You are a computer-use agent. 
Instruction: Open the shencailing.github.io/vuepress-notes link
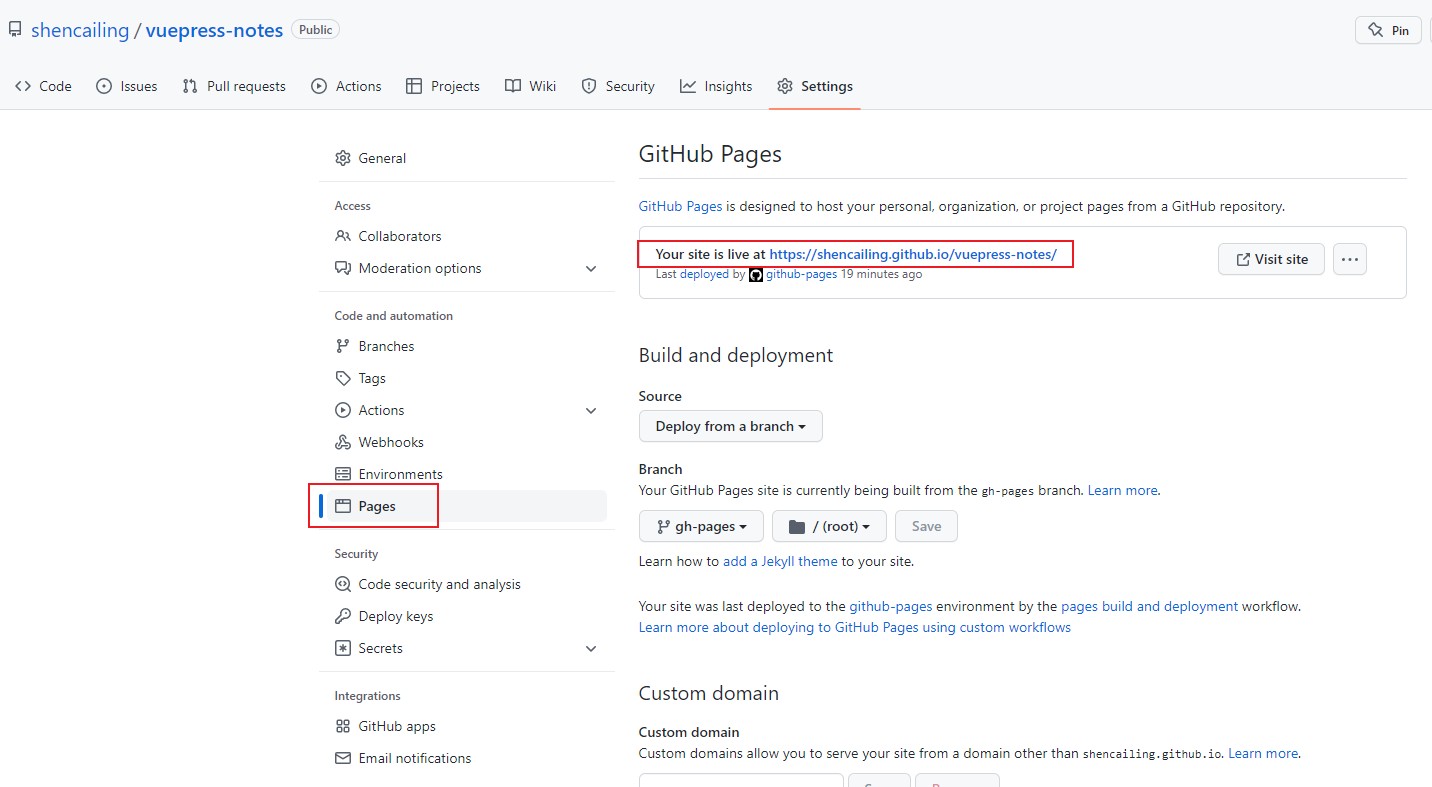pyautogui.click(x=913, y=254)
